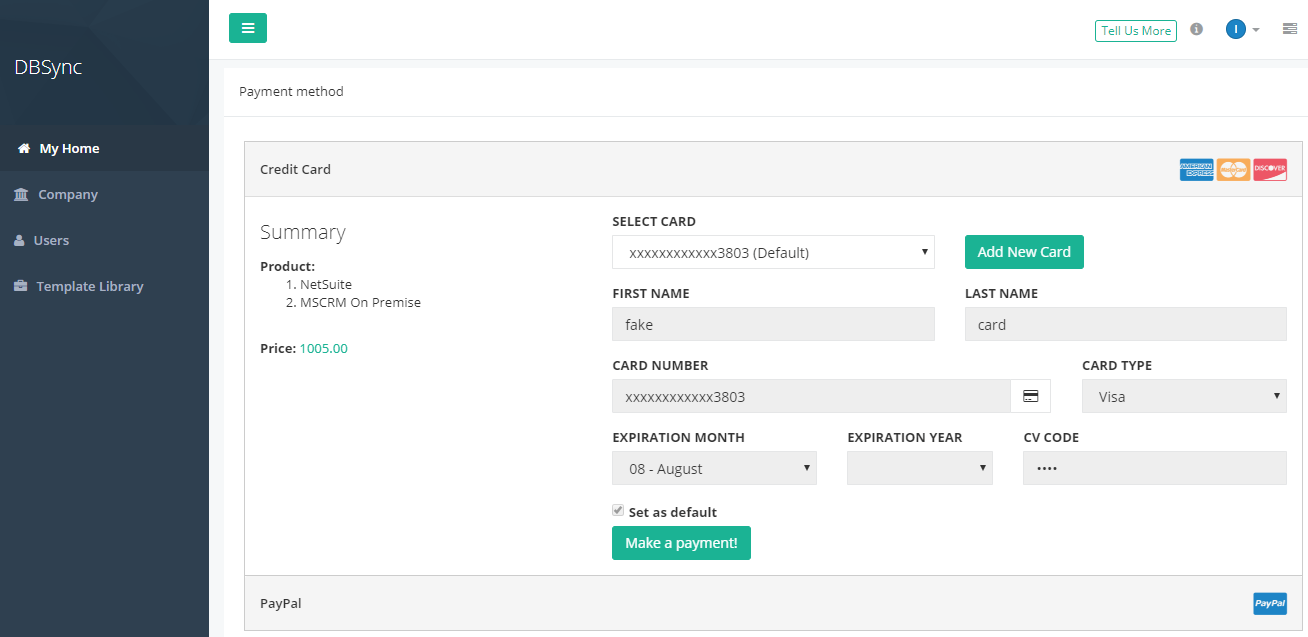Open Template Library from sidebar
Image resolution: width=1308 pixels, height=637 pixels.
[x=89, y=287]
